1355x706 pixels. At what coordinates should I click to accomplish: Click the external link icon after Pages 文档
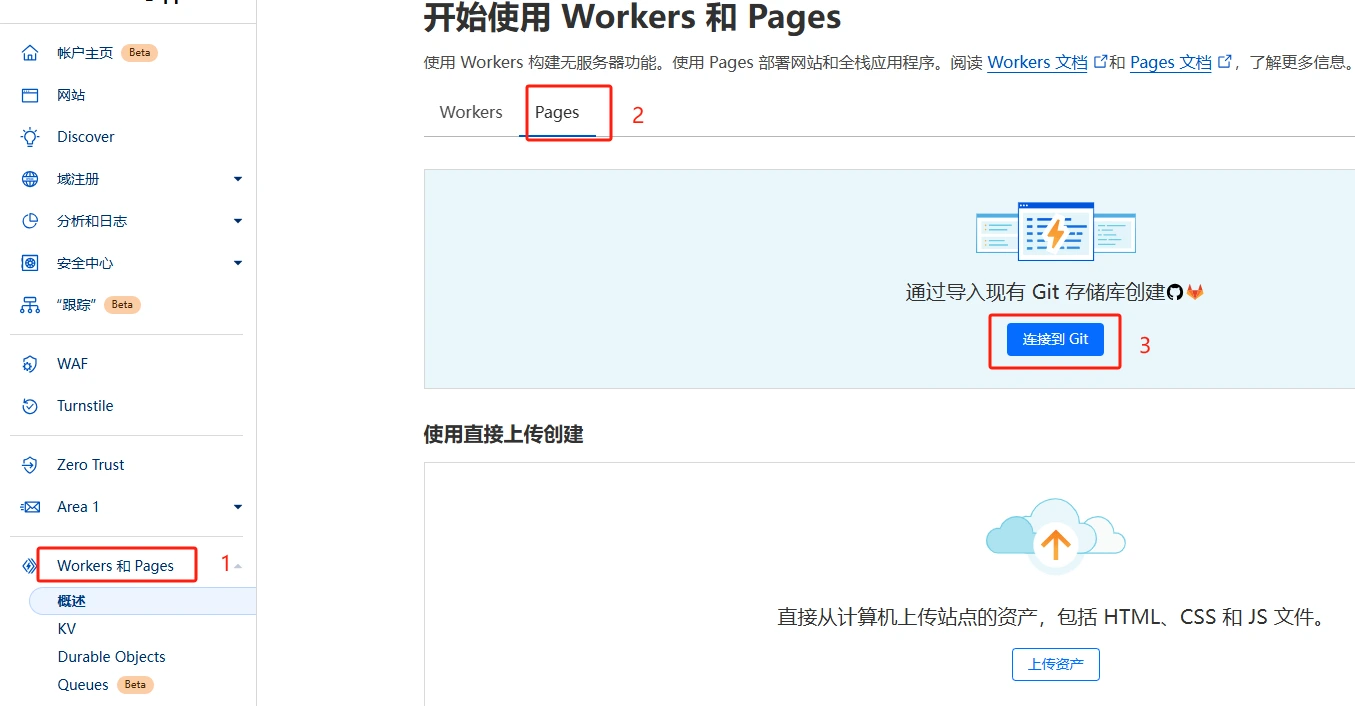pos(1224,62)
